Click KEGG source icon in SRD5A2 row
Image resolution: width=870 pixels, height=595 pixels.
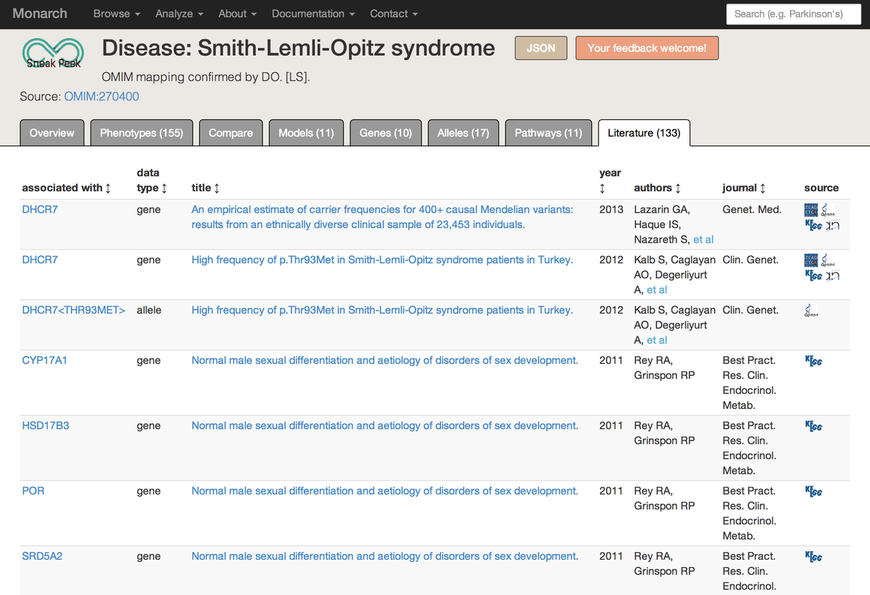tap(813, 557)
